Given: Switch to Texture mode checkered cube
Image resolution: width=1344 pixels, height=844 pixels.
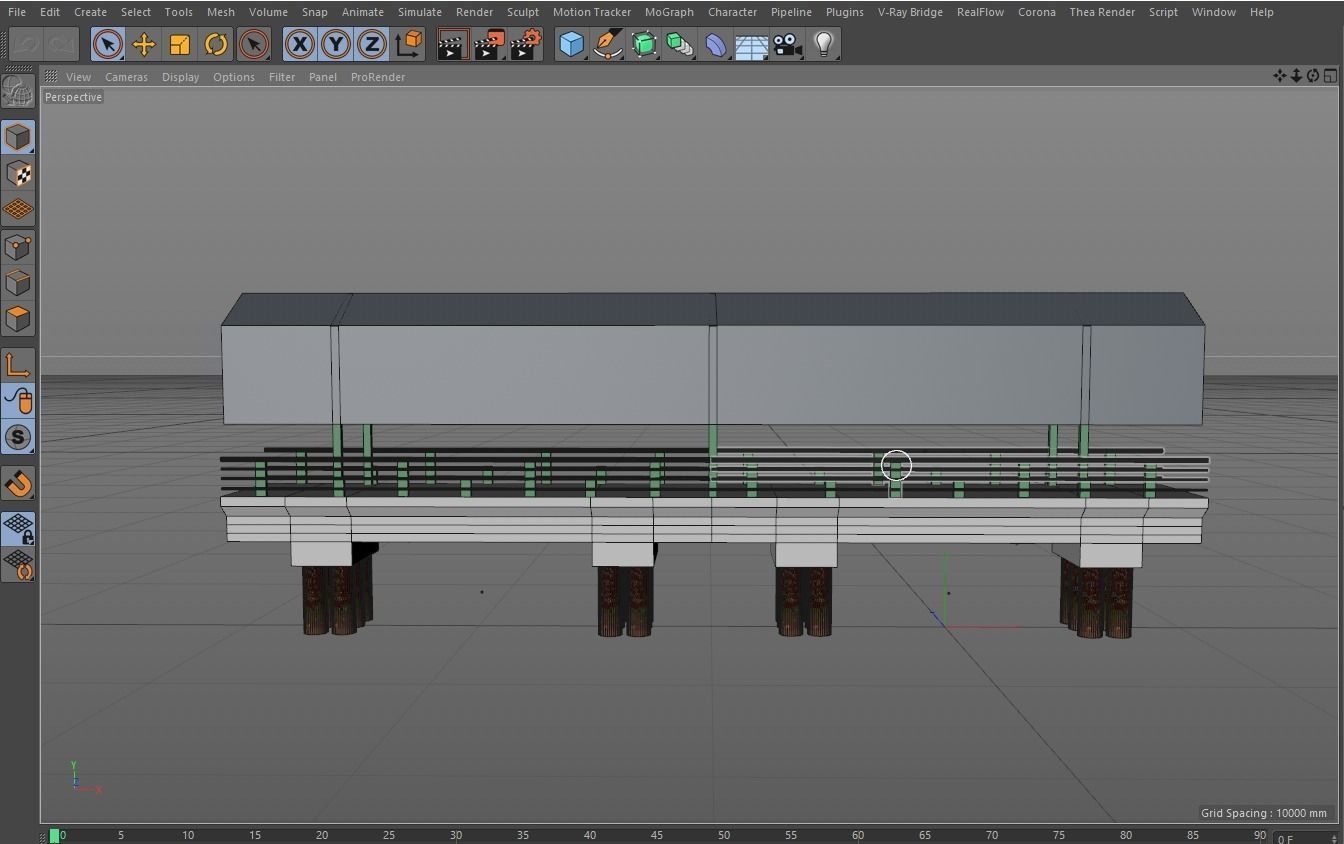Looking at the screenshot, I should (18, 174).
